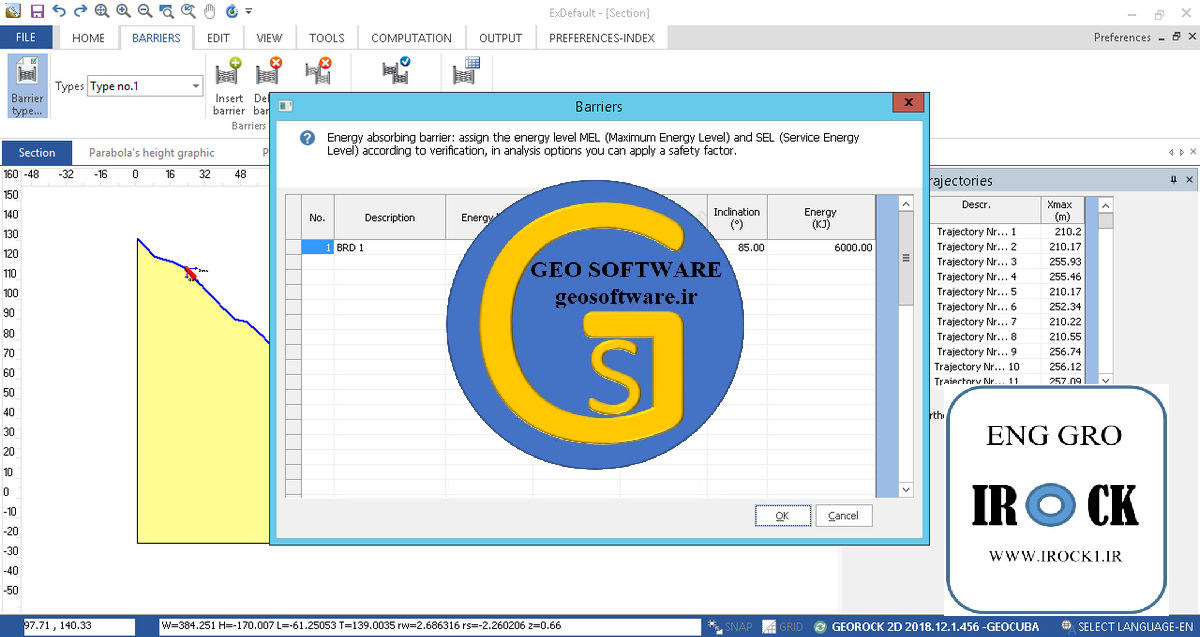Click the barrier verification checkmark icon

(x=396, y=71)
